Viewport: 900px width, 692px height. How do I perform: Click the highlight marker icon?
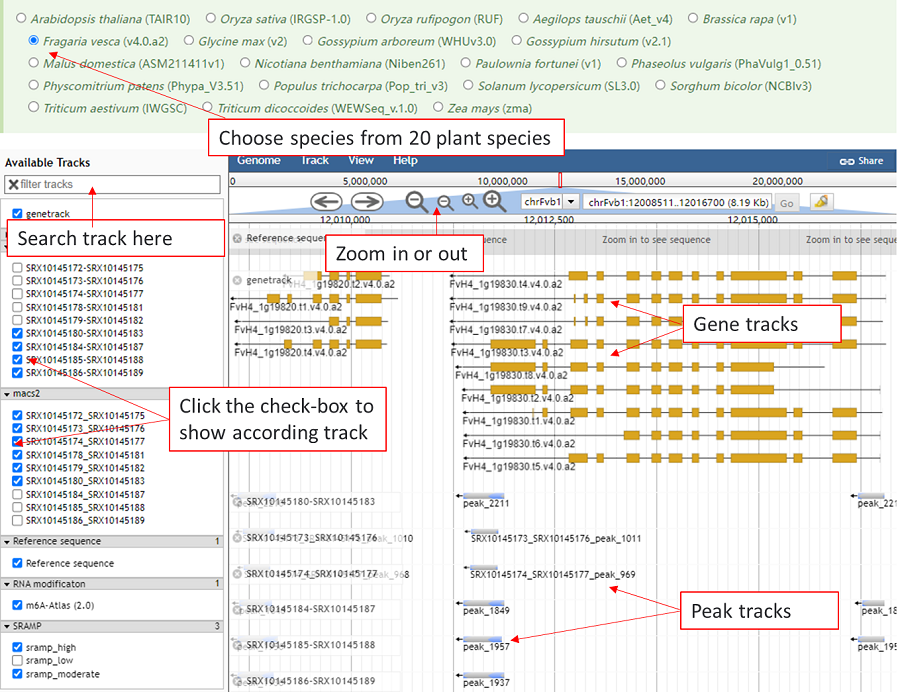(821, 202)
